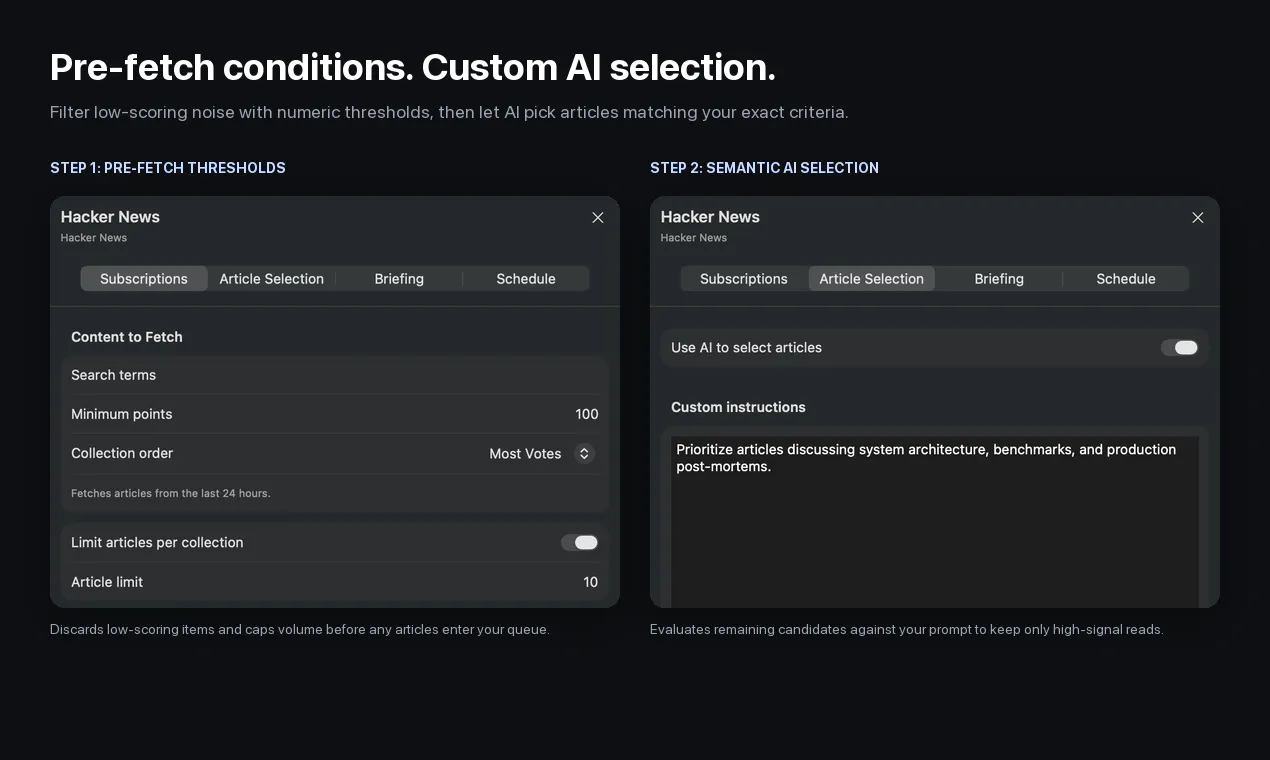Disable Use AI to select articles switch
Screen dimensions: 1270x760
pos(1180,348)
